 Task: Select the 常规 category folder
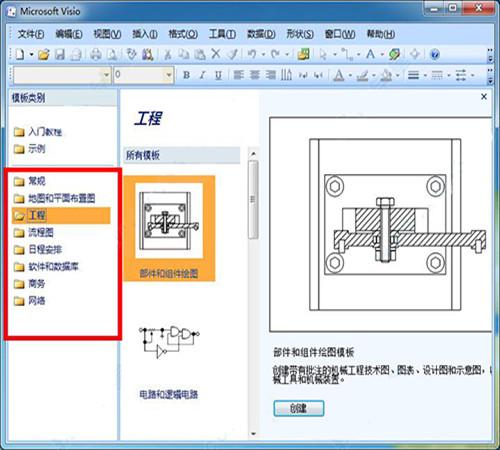(x=29, y=181)
